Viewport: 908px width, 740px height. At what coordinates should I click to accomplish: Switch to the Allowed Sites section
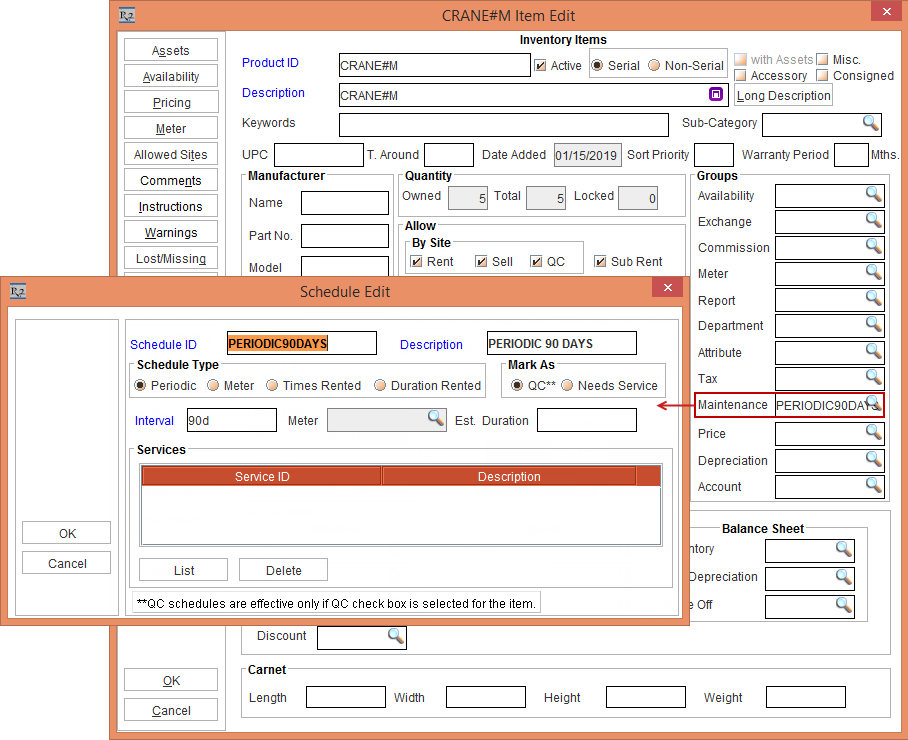(171, 155)
